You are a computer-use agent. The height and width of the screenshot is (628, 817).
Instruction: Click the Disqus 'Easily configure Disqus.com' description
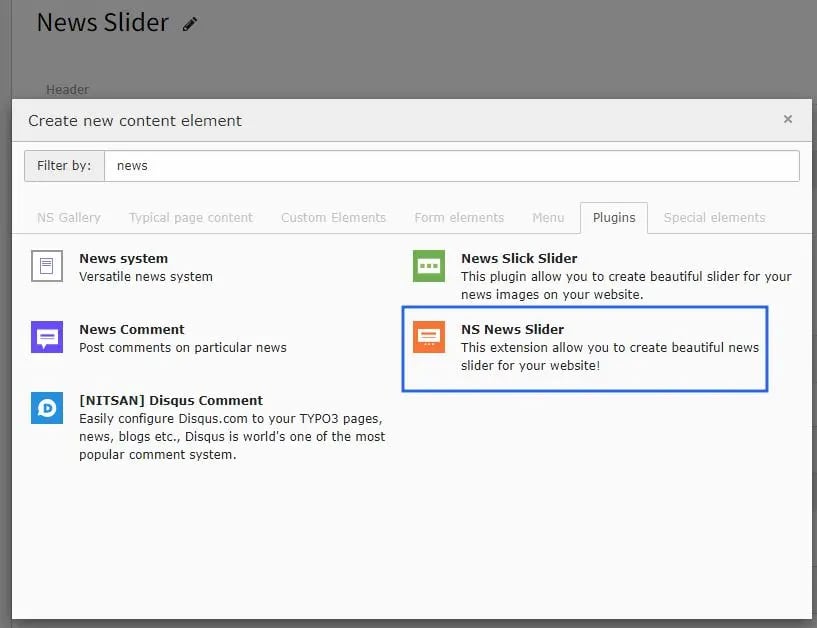232,436
